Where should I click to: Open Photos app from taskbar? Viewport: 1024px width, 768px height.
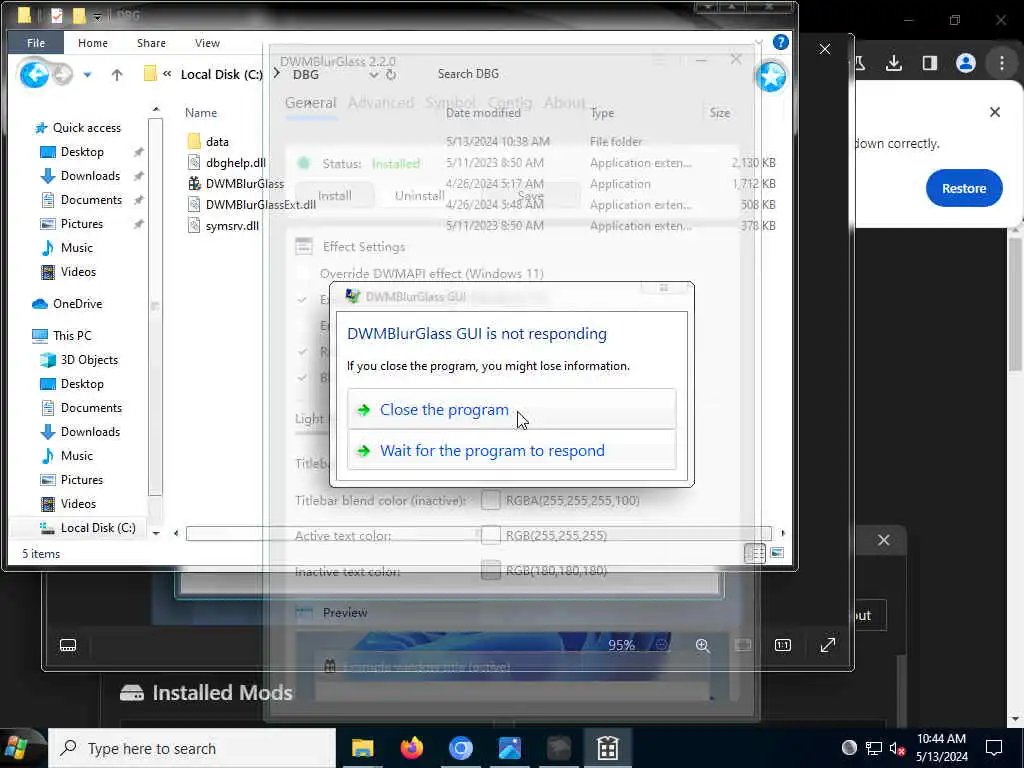[509, 748]
